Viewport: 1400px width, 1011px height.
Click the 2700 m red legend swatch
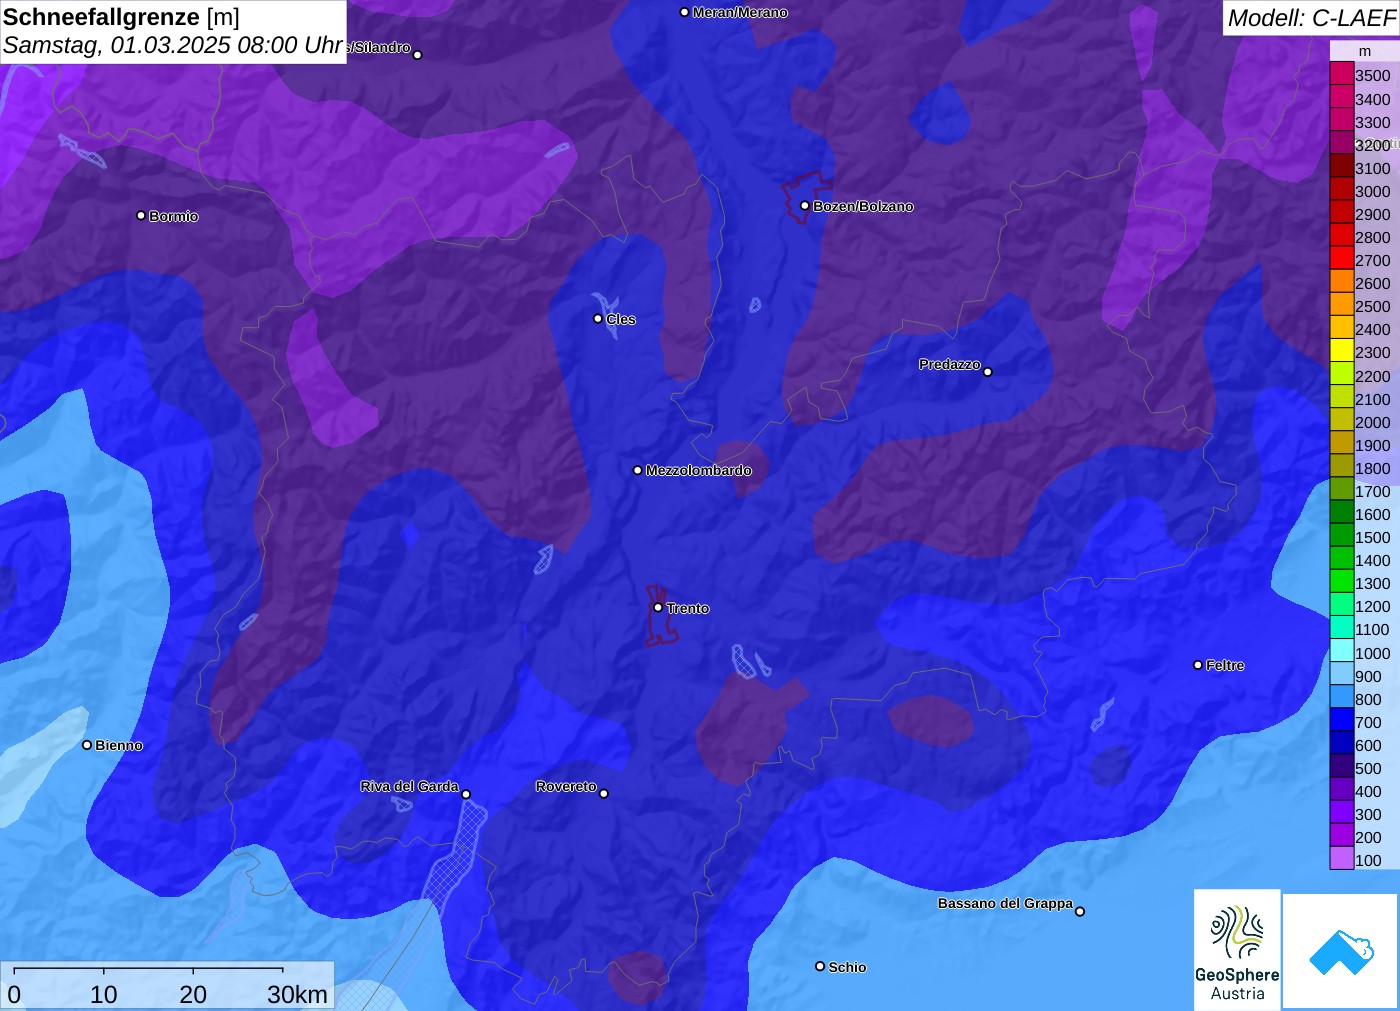tap(1342, 259)
